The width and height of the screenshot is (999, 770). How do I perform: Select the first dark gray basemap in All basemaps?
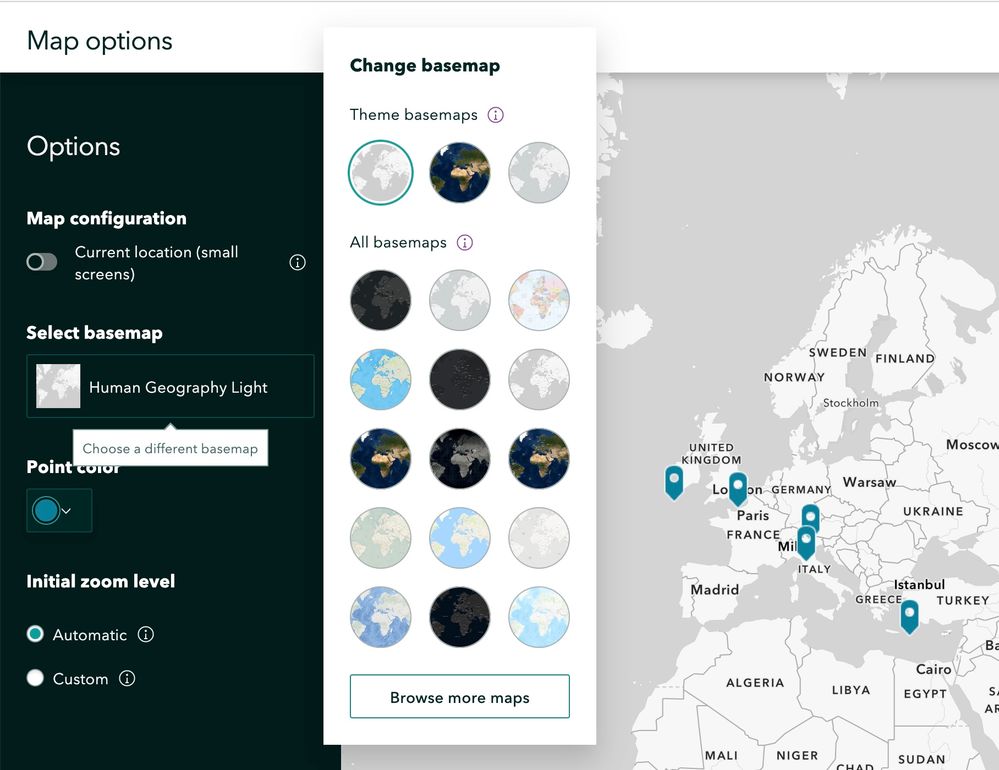pos(380,300)
